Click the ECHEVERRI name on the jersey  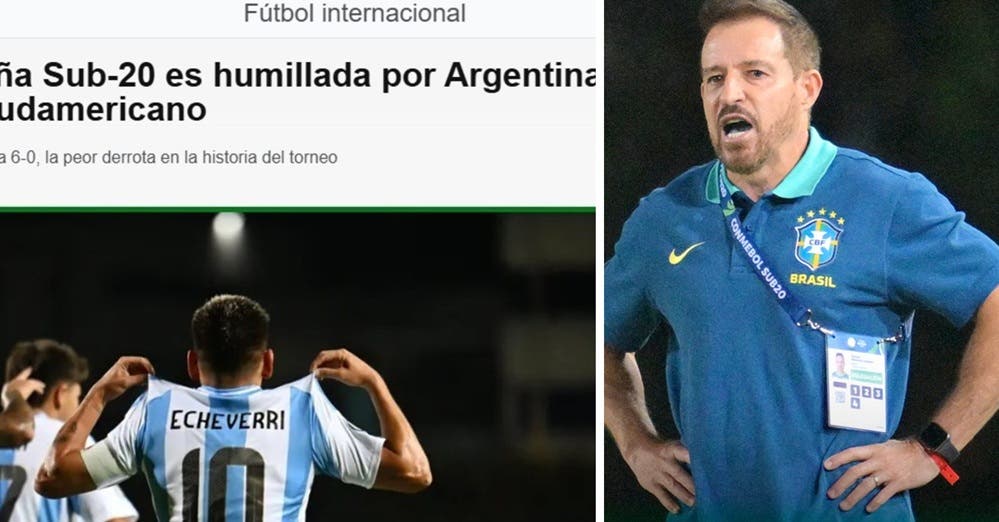227,419
